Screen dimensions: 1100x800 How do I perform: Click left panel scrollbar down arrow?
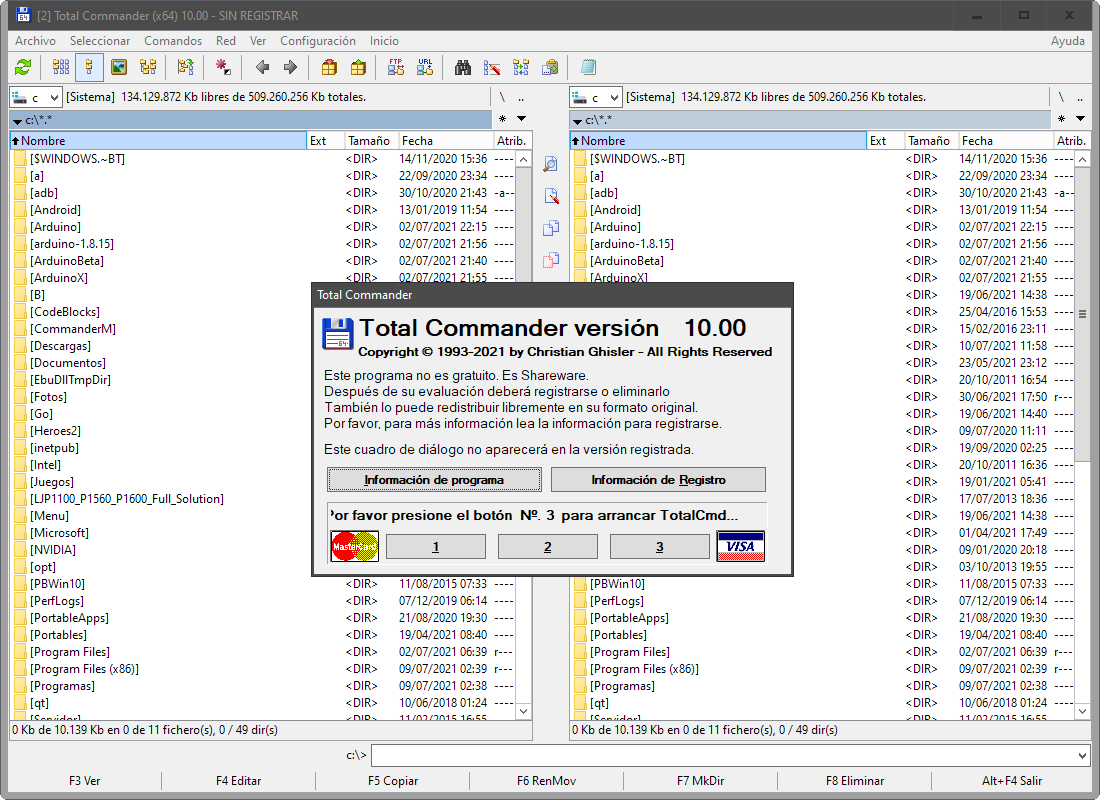pos(523,711)
